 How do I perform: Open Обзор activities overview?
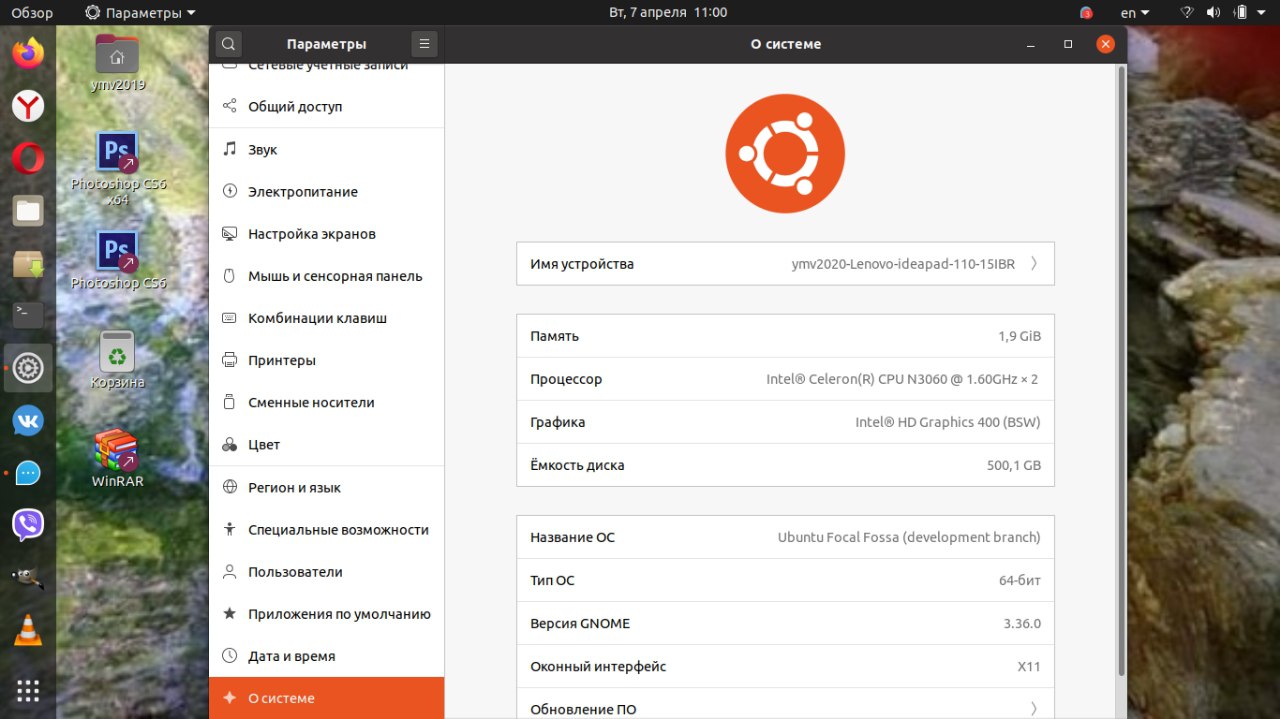point(32,13)
